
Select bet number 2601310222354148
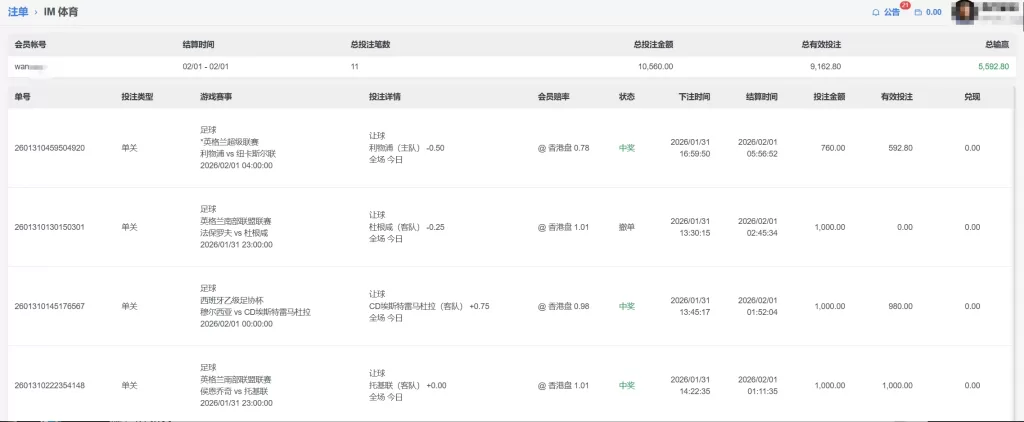pyautogui.click(x=50, y=385)
